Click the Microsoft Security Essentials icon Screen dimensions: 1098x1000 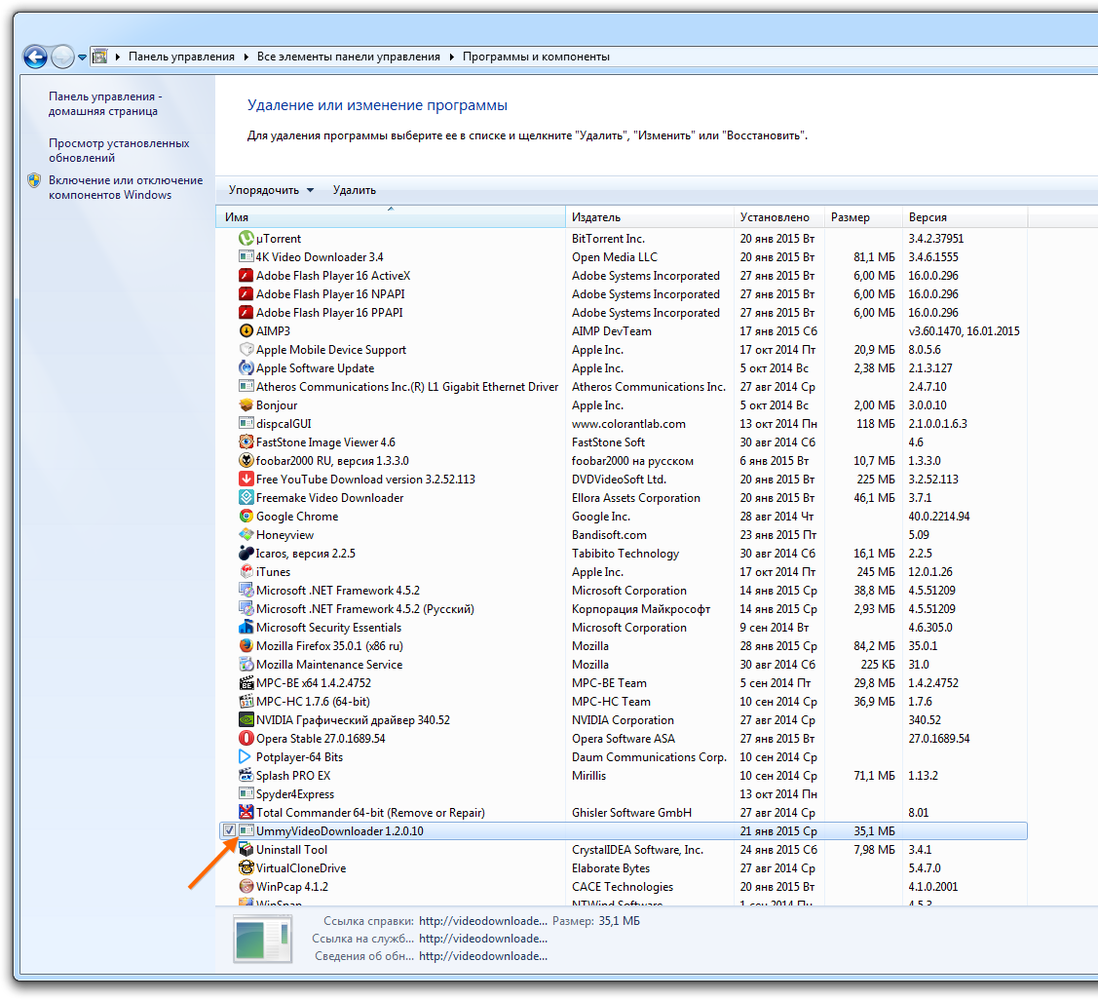[246, 627]
